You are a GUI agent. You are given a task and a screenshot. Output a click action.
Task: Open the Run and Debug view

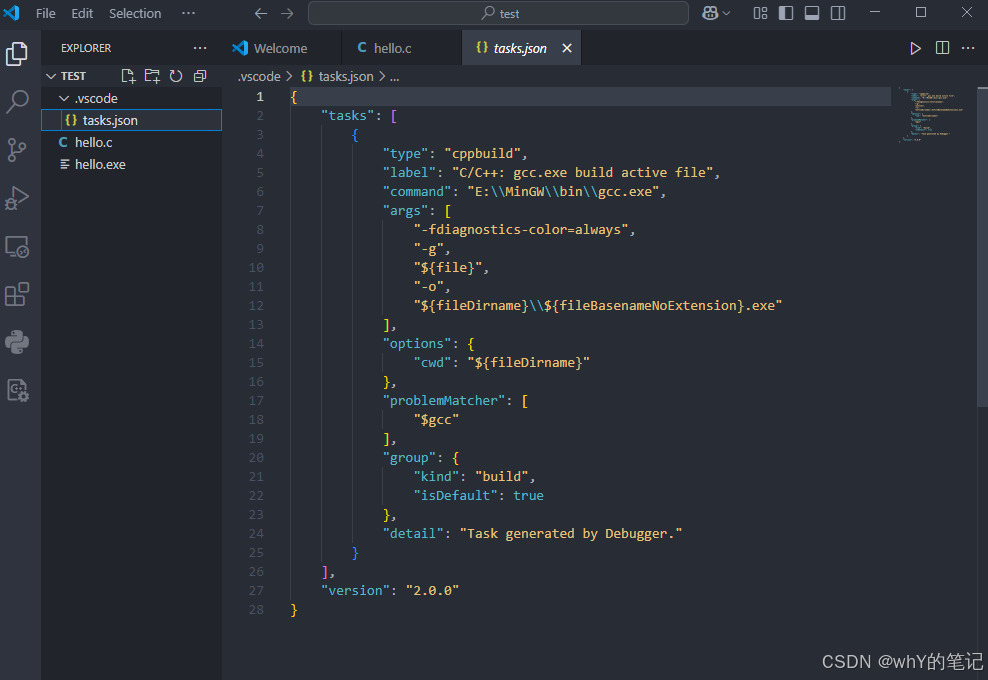pos(17,198)
